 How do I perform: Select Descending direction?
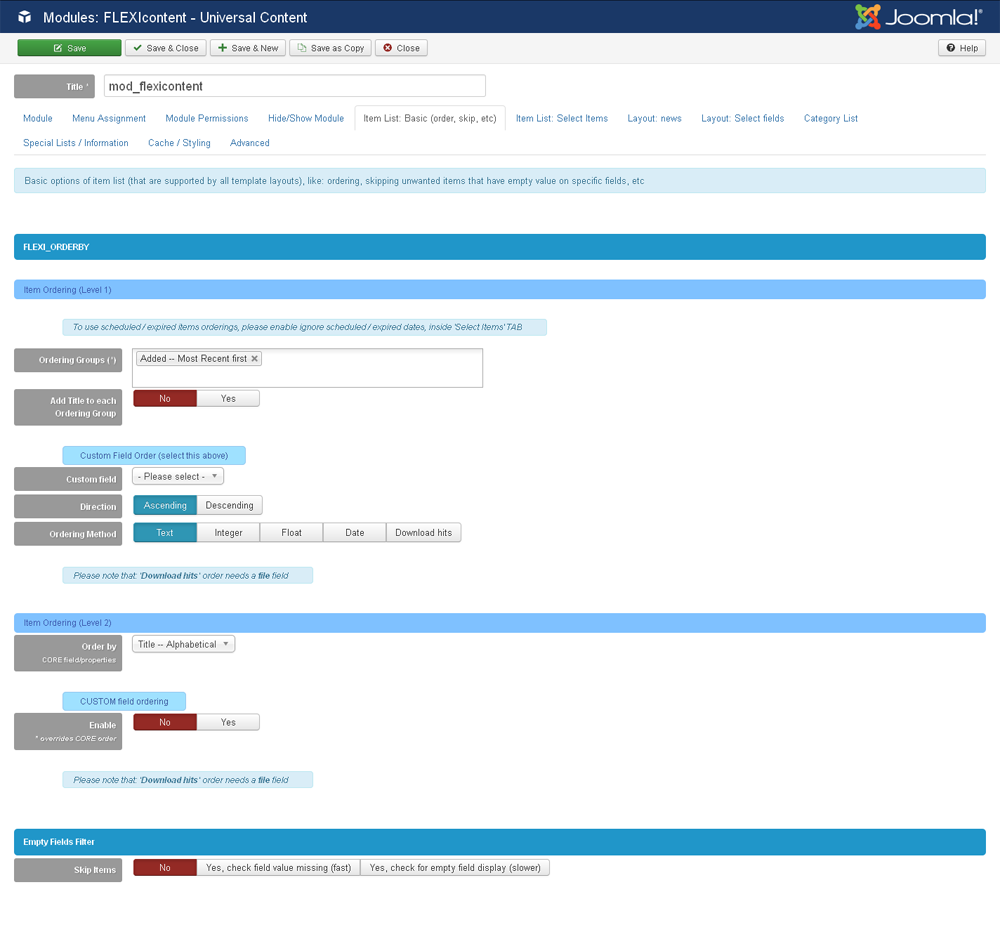pyautogui.click(x=230, y=505)
